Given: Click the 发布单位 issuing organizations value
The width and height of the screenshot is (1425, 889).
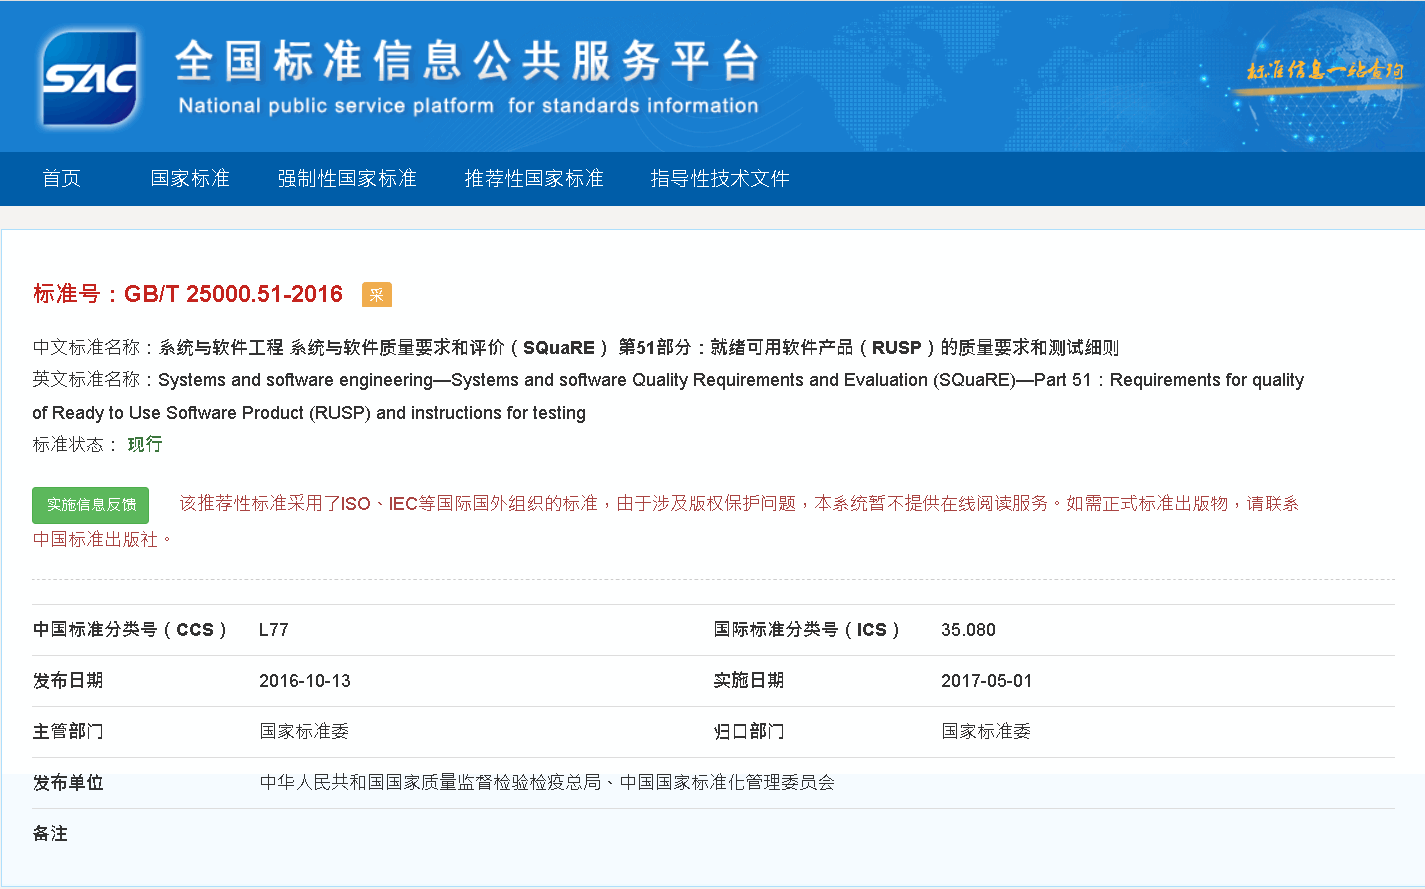Looking at the screenshot, I should click(x=547, y=783).
